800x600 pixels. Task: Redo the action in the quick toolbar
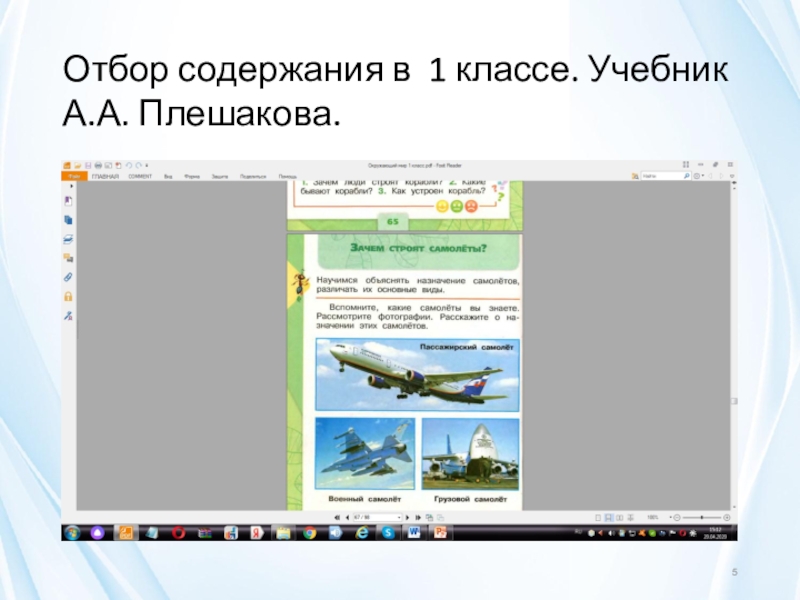click(138, 165)
